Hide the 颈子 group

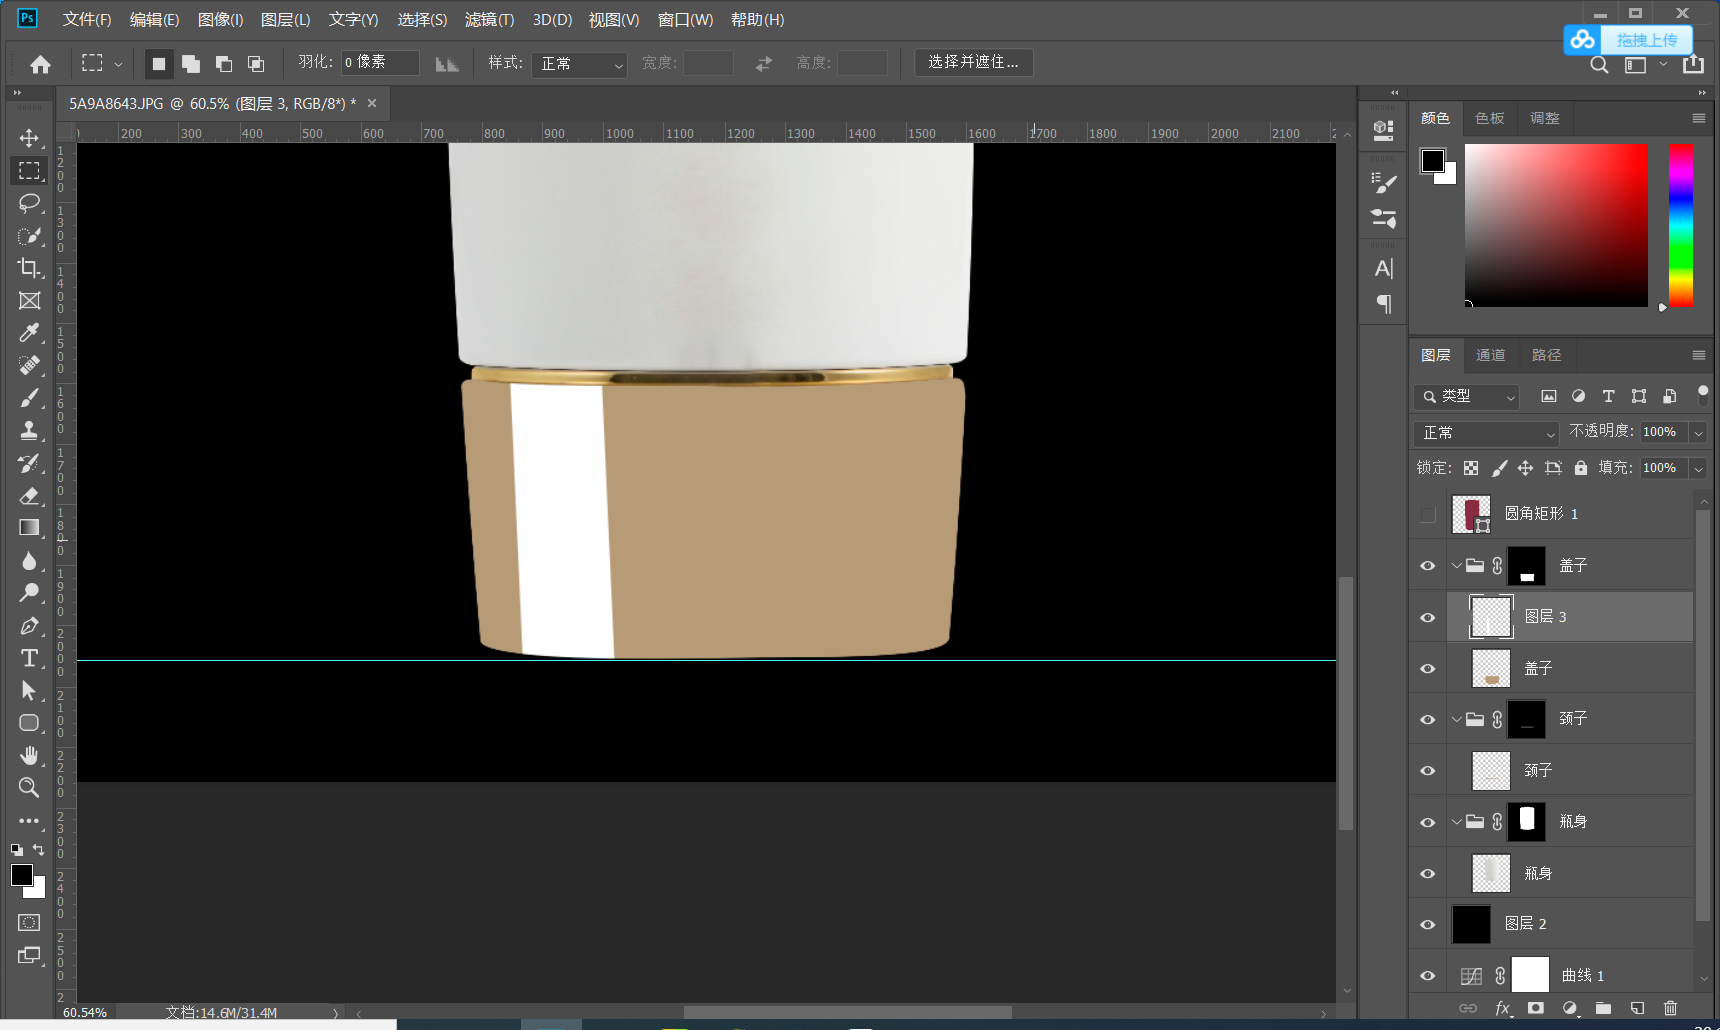1427,719
